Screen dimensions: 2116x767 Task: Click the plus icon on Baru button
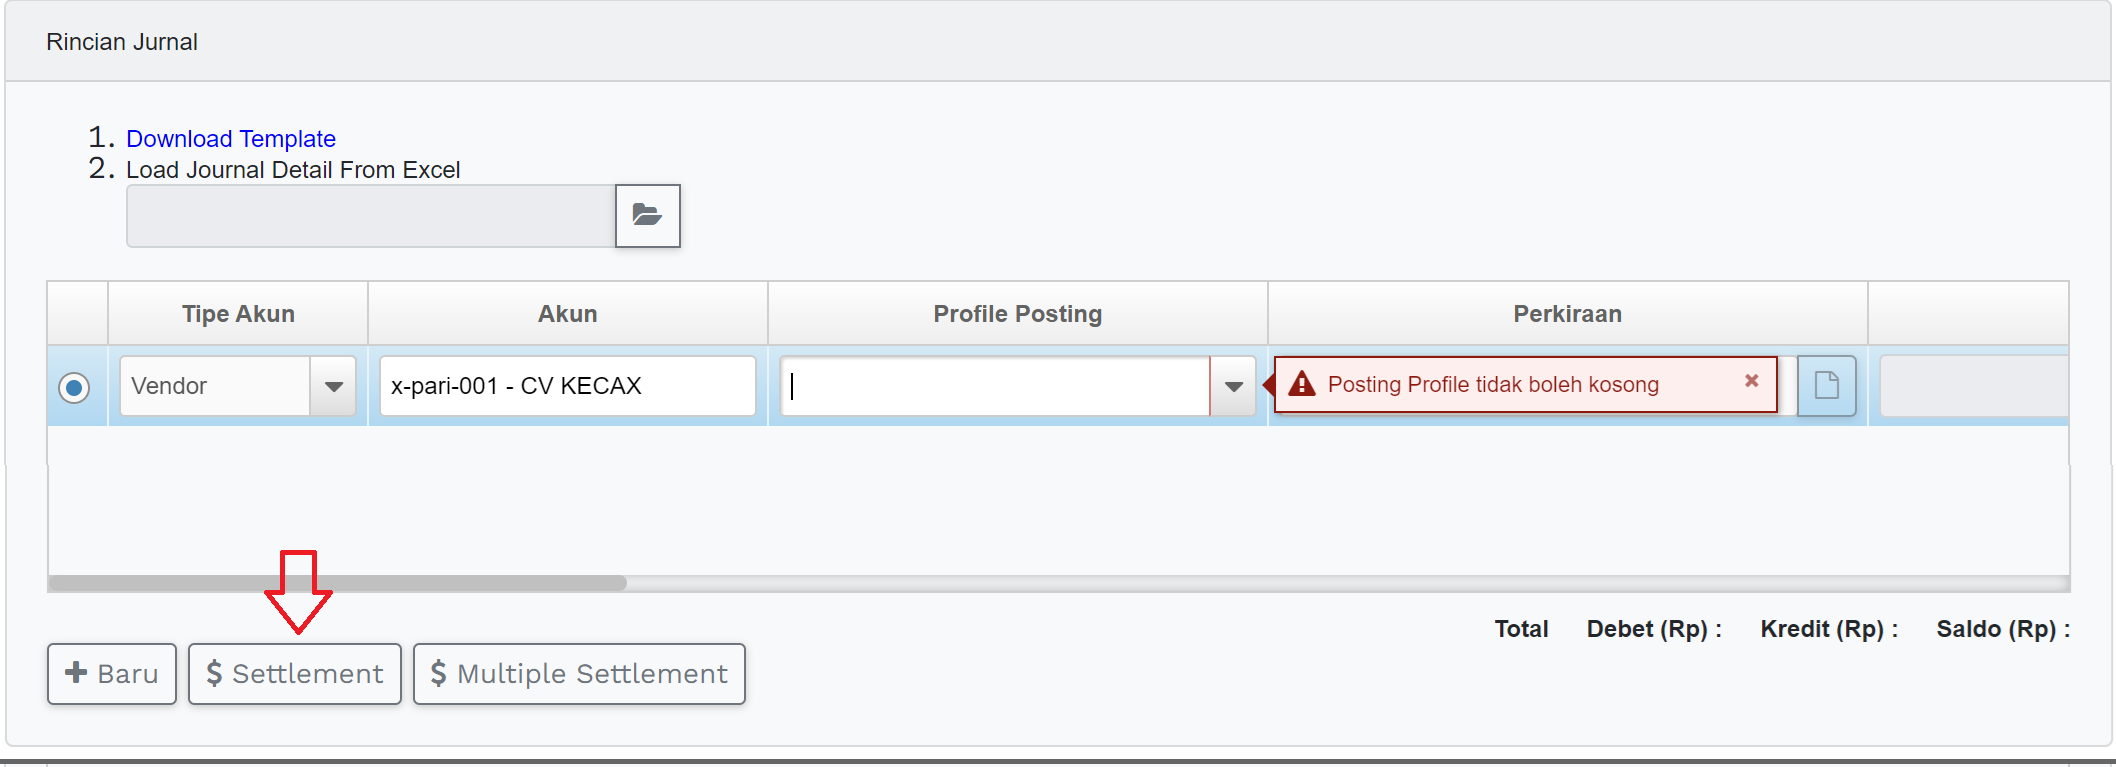click(76, 673)
